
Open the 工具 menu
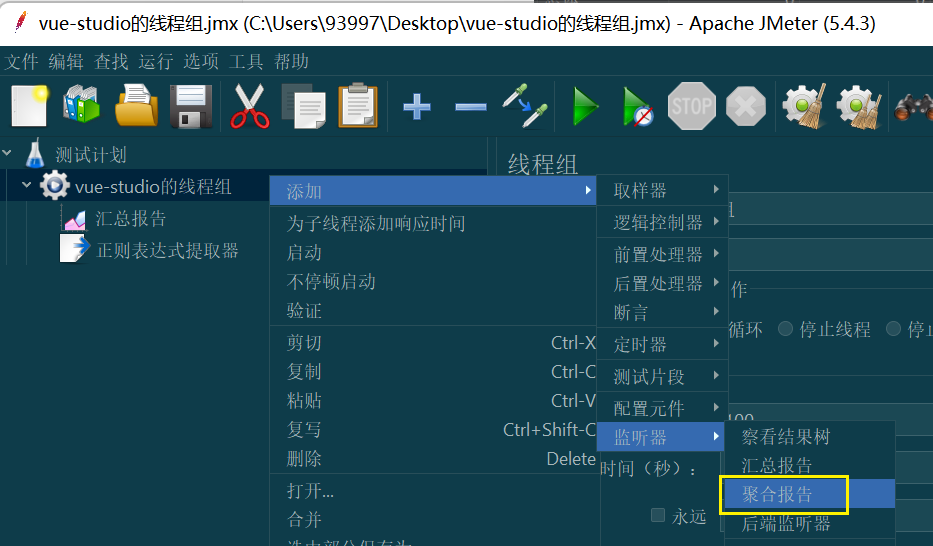[246, 61]
